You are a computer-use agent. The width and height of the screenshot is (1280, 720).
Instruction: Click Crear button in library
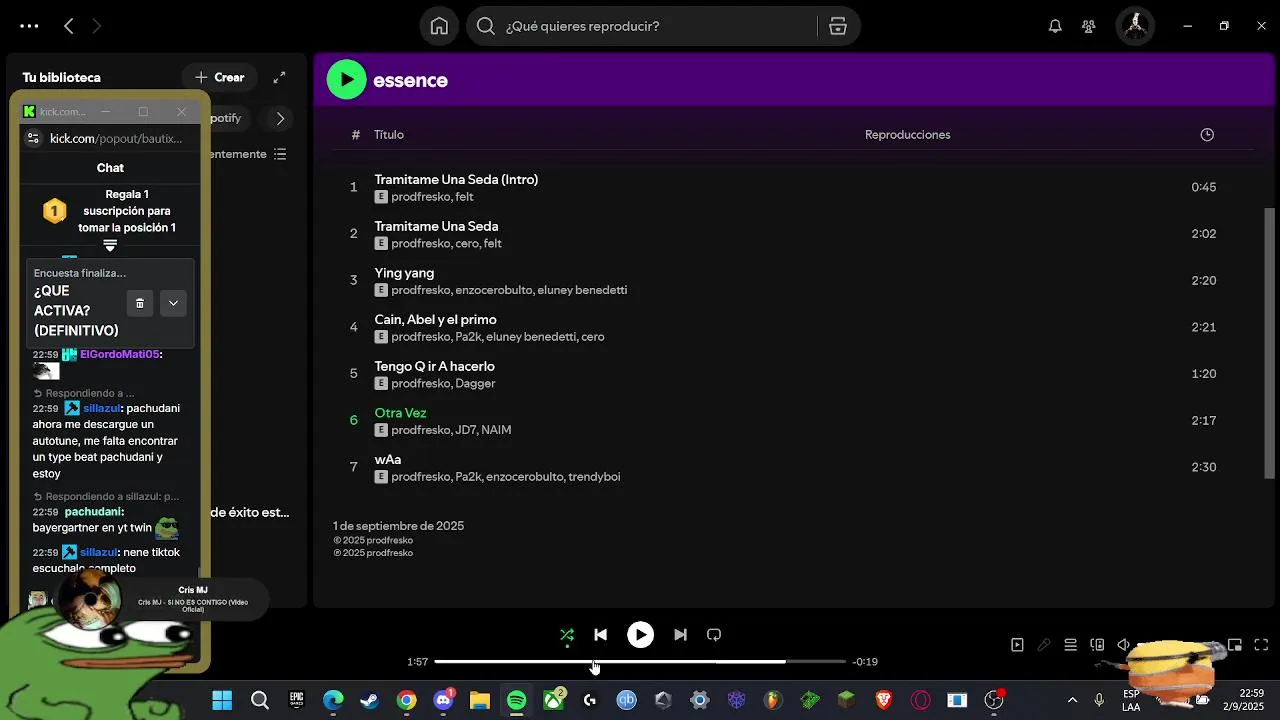click(x=220, y=77)
